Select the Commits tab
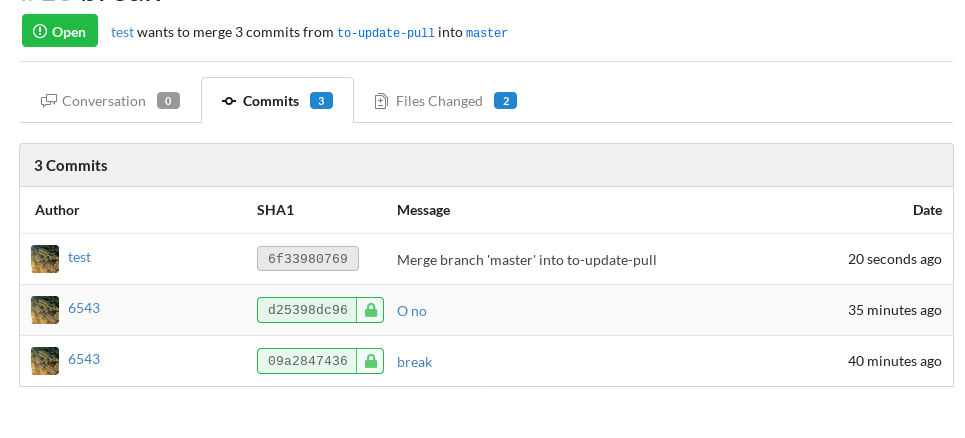The height and width of the screenshot is (438, 965). point(278,100)
